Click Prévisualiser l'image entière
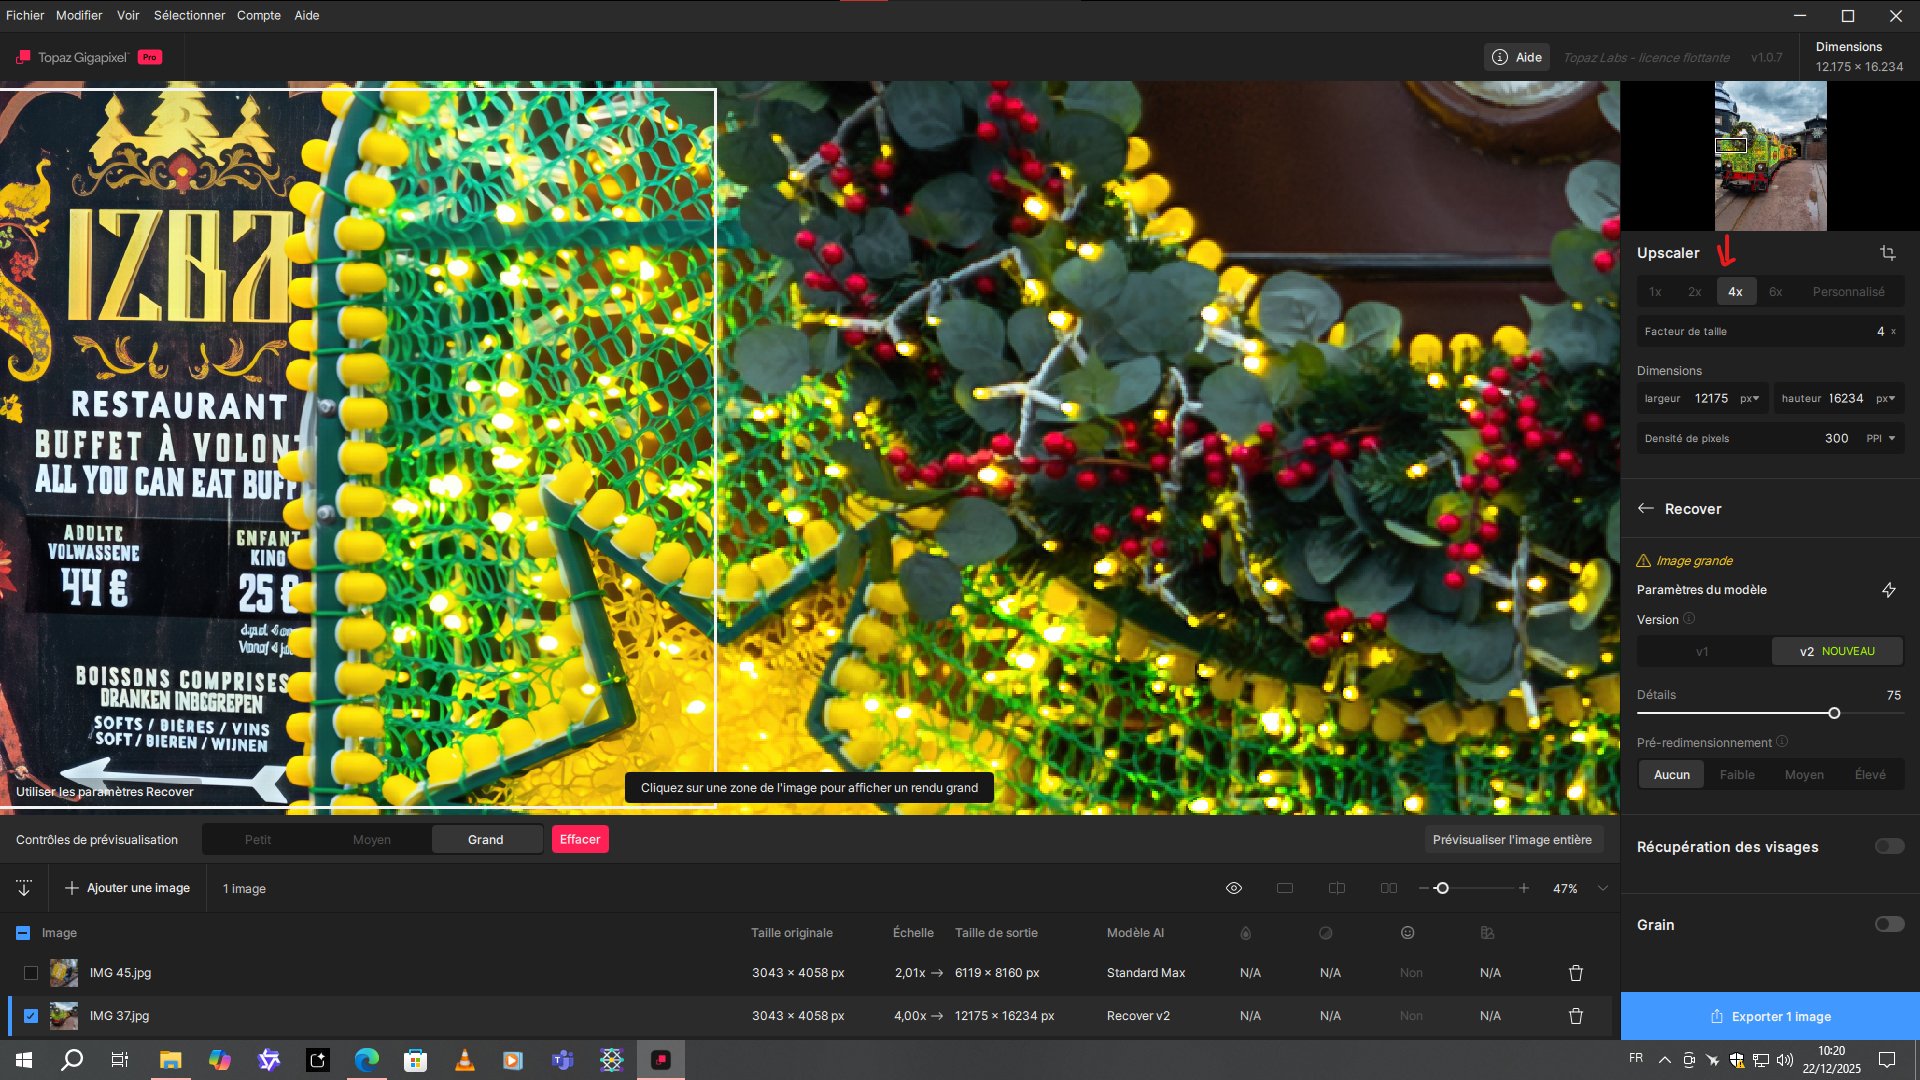 (1514, 840)
